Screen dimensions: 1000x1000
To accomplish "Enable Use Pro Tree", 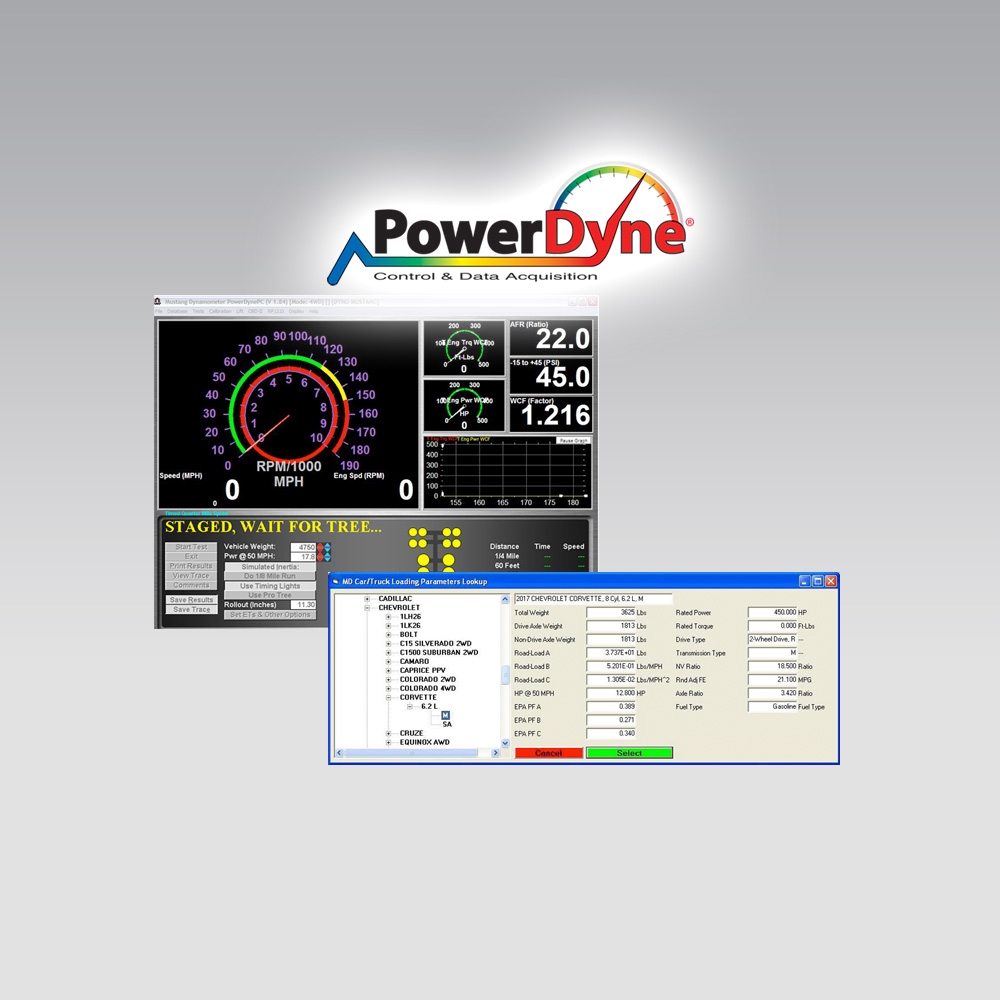I will pos(269,594).
